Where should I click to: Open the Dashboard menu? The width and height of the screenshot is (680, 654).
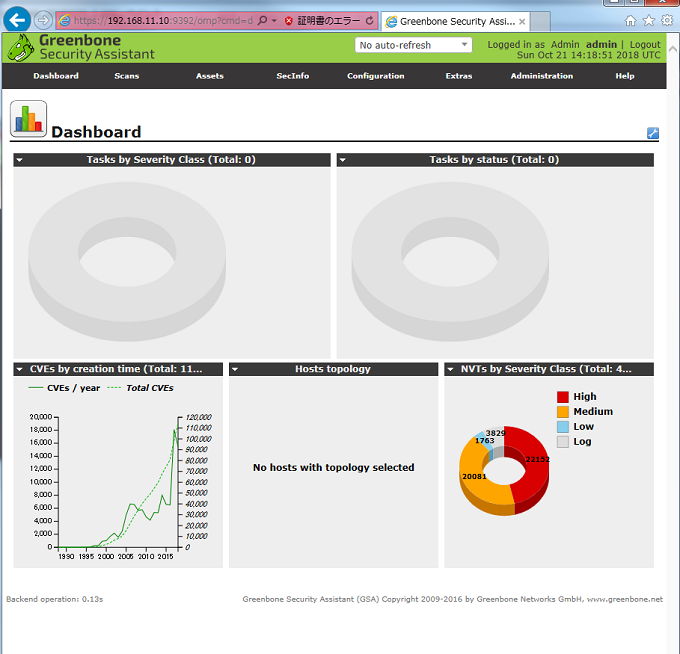(56, 76)
